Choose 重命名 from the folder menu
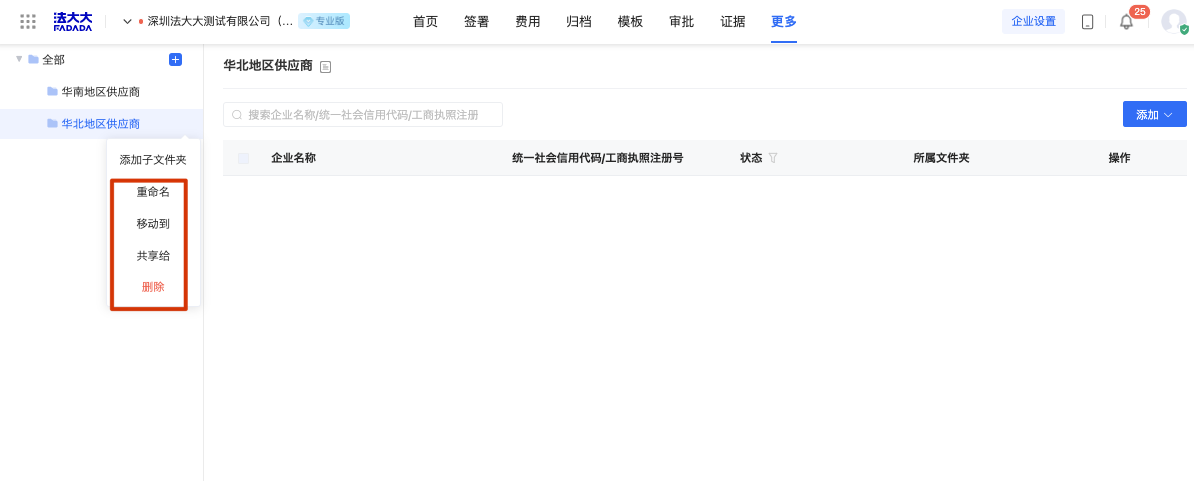 pyautogui.click(x=153, y=193)
